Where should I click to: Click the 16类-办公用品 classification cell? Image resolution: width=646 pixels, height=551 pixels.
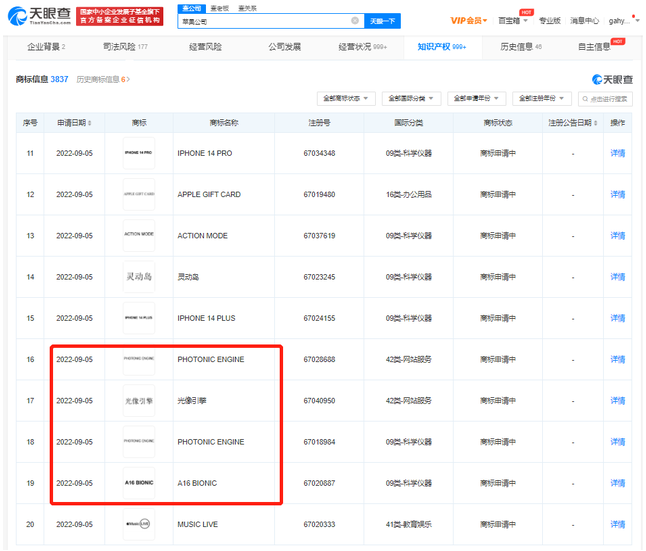point(409,195)
